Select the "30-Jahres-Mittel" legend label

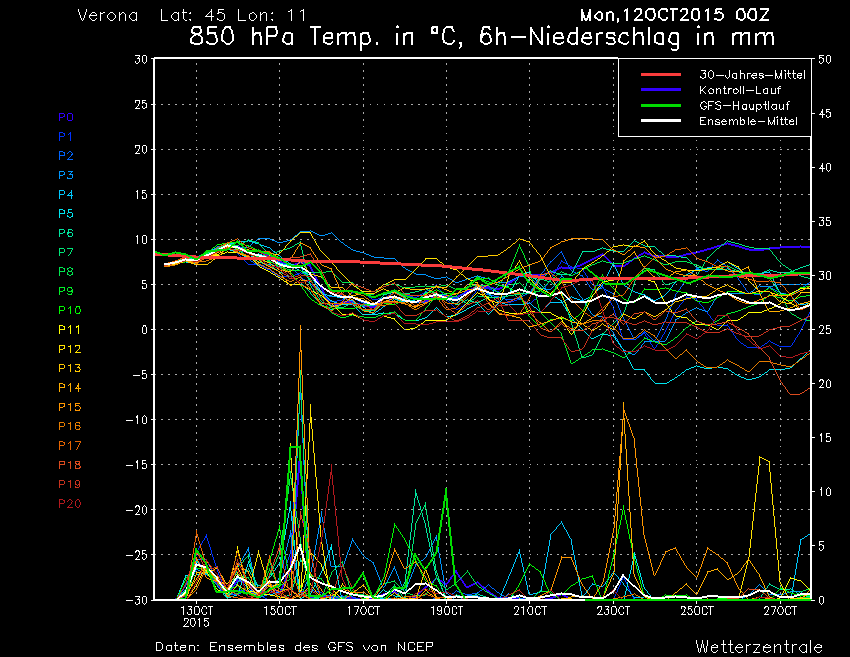click(x=752, y=75)
